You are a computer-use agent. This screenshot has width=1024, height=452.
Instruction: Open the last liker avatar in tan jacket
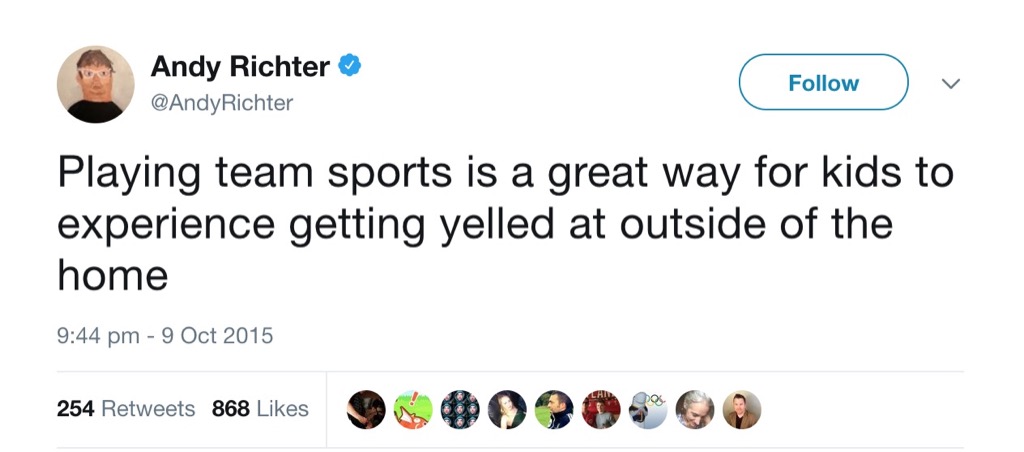[742, 409]
